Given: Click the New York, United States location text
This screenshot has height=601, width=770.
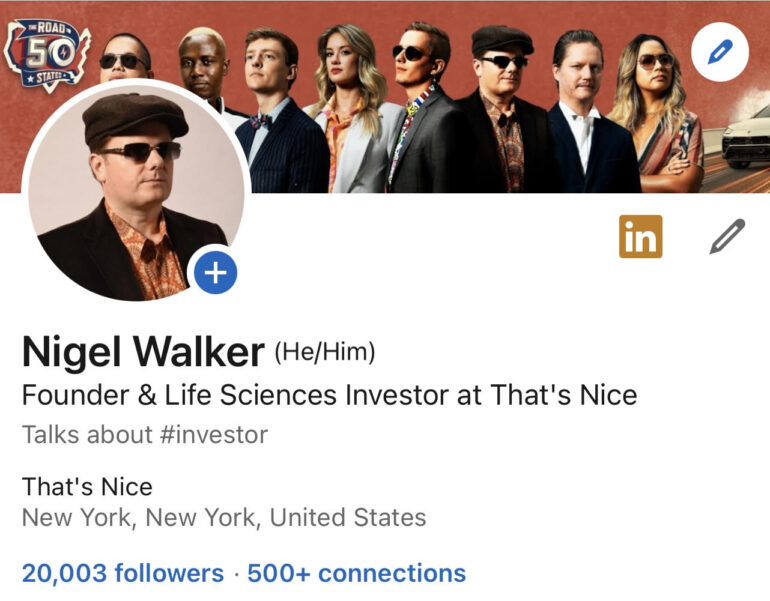Looking at the screenshot, I should [224, 518].
